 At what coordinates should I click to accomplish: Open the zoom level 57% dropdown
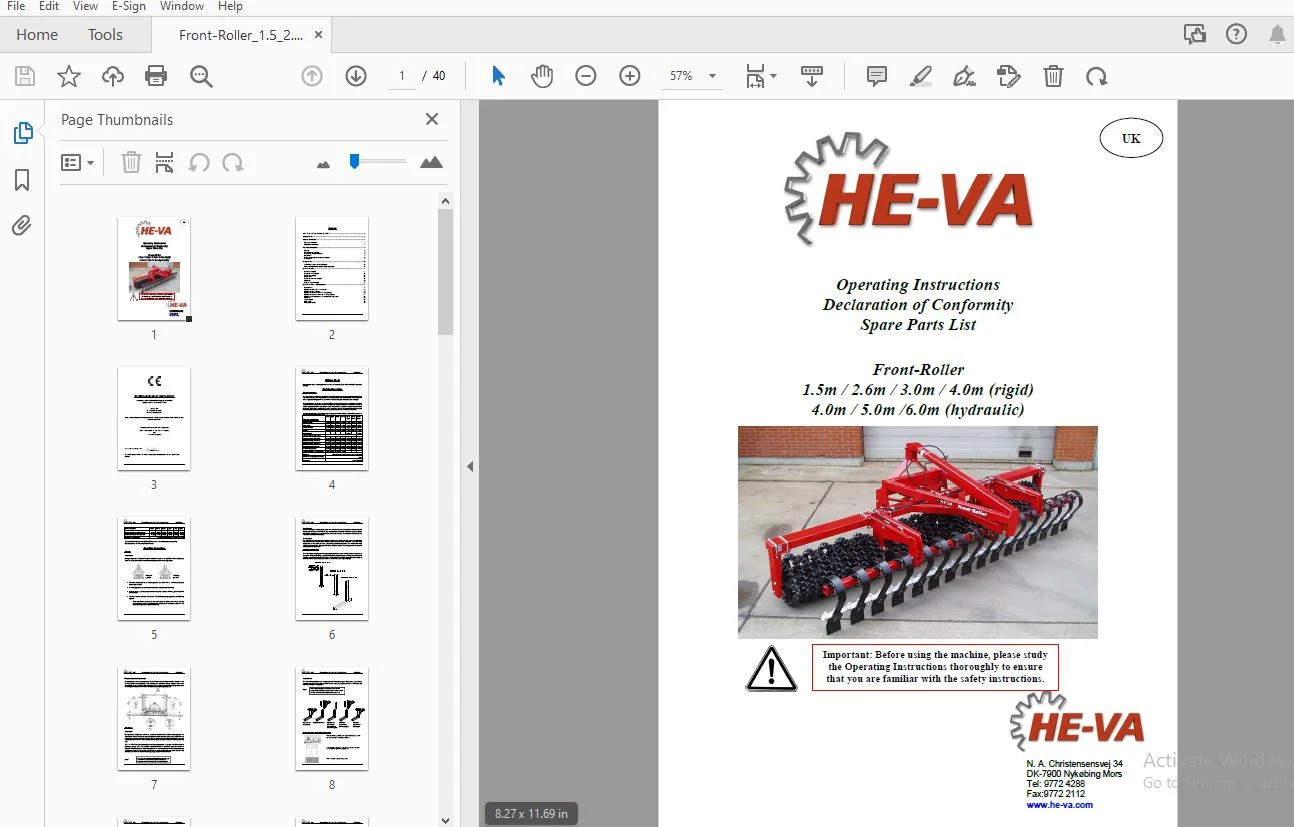[x=693, y=76]
